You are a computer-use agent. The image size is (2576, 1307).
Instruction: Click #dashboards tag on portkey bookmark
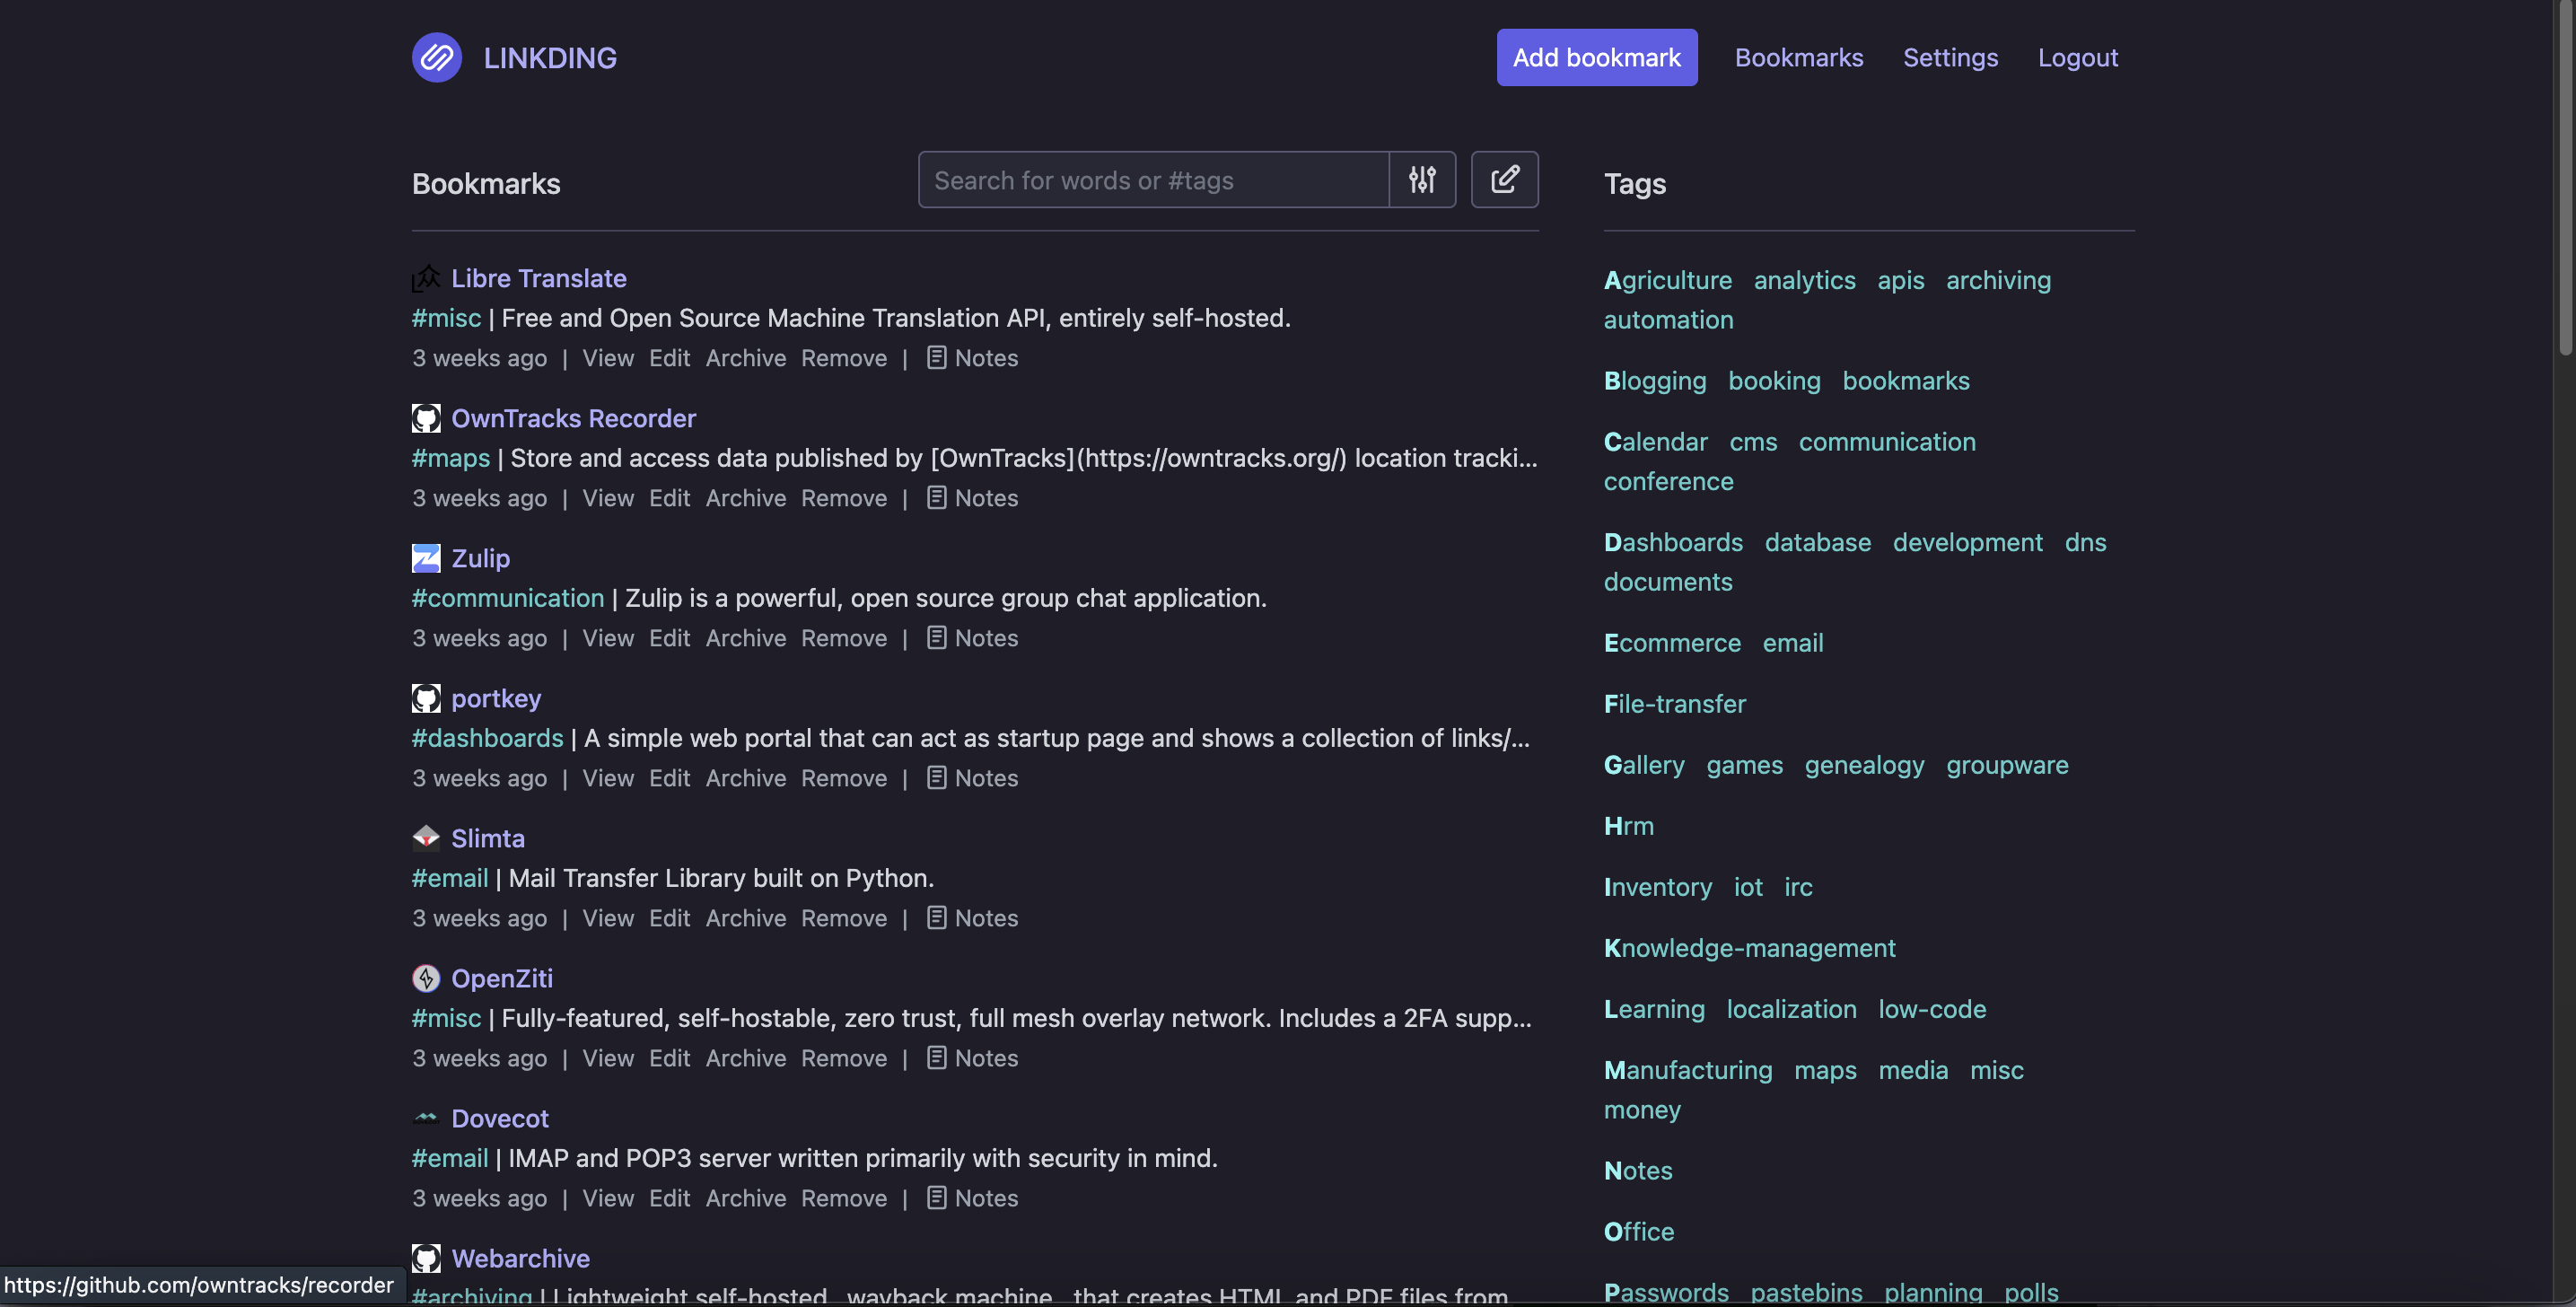pyautogui.click(x=488, y=738)
